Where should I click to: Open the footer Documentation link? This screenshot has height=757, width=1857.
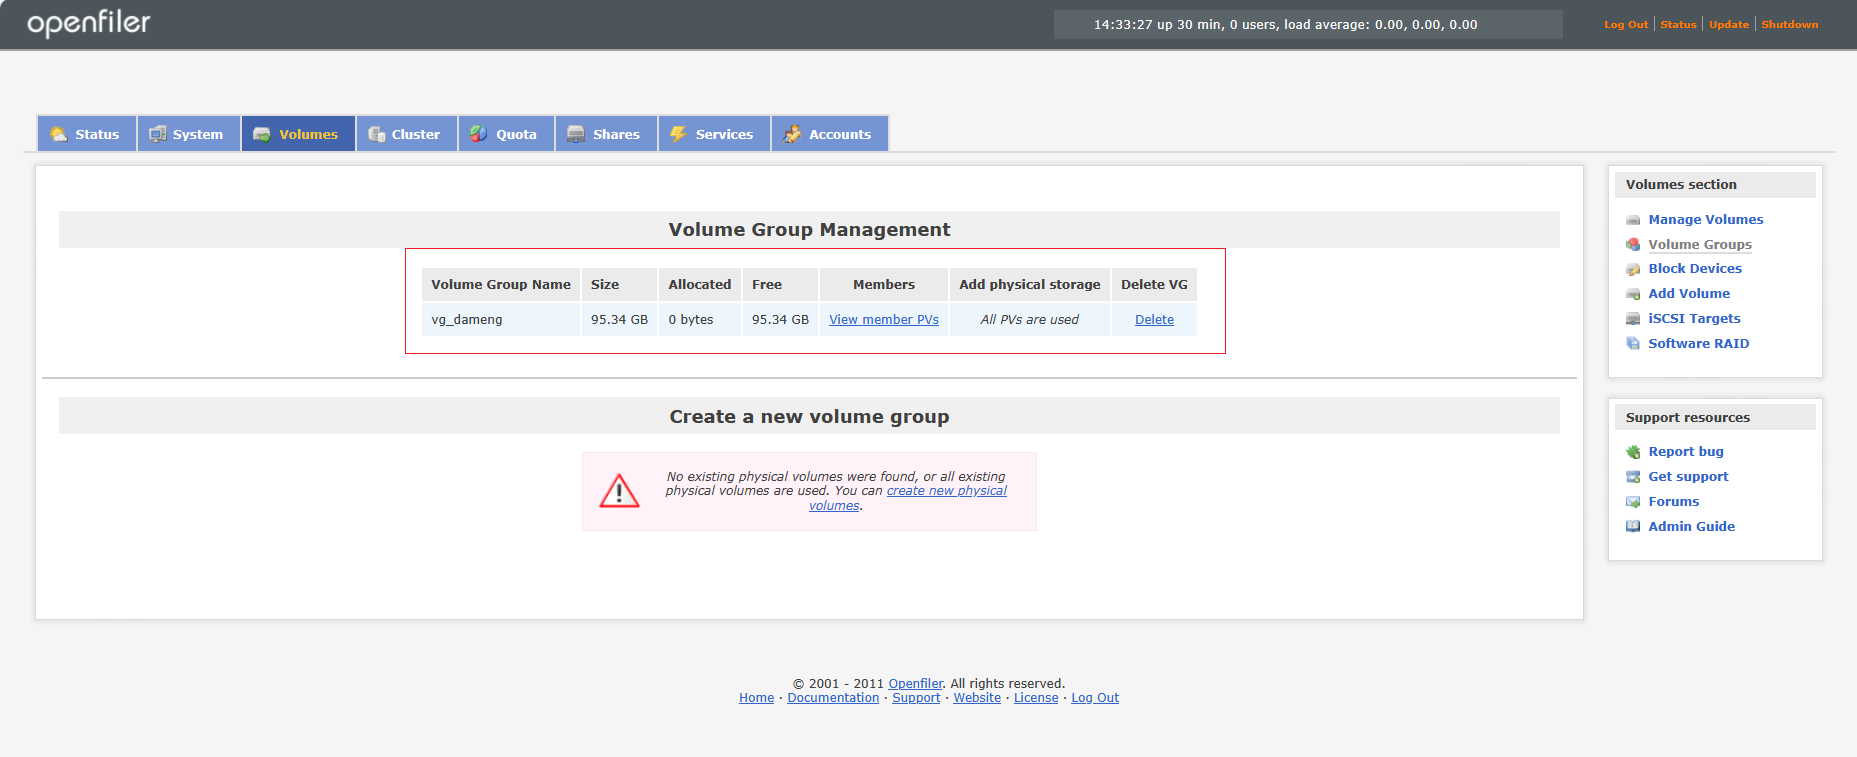833,698
